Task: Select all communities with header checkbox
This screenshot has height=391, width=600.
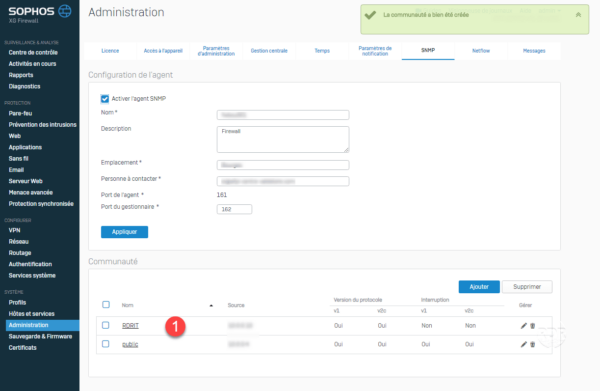Action: click(106, 305)
